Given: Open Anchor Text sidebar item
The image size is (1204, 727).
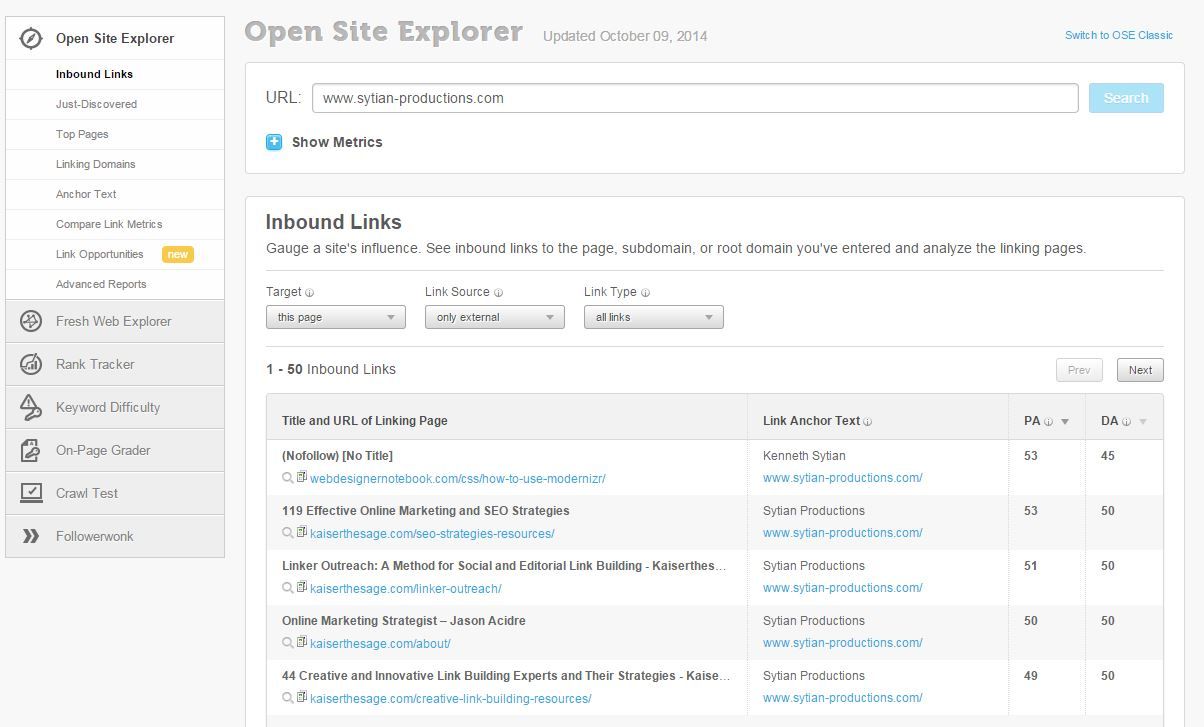Looking at the screenshot, I should pyautogui.click(x=86, y=194).
